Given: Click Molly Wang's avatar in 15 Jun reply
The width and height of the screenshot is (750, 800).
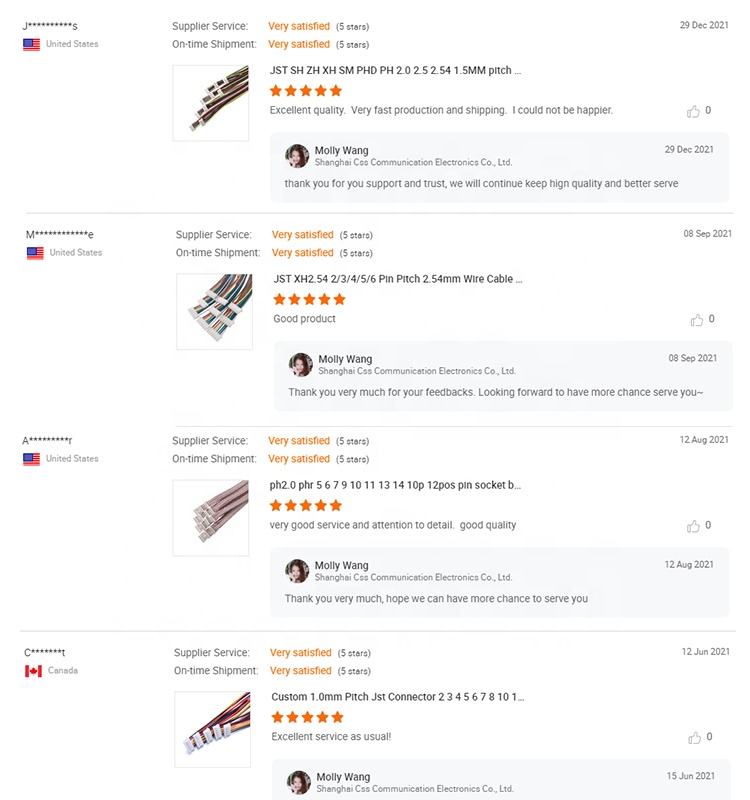Looking at the screenshot, I should [x=299, y=782].
